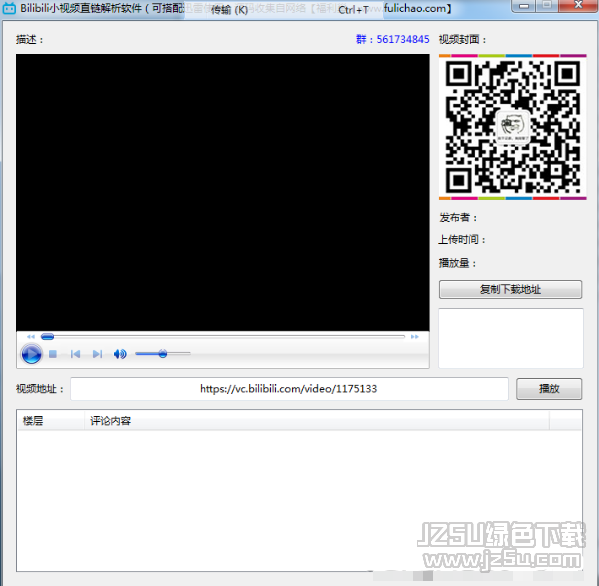The image size is (599, 586).
Task: Click the 评论内容 column header
Action: pyautogui.click(x=317, y=421)
